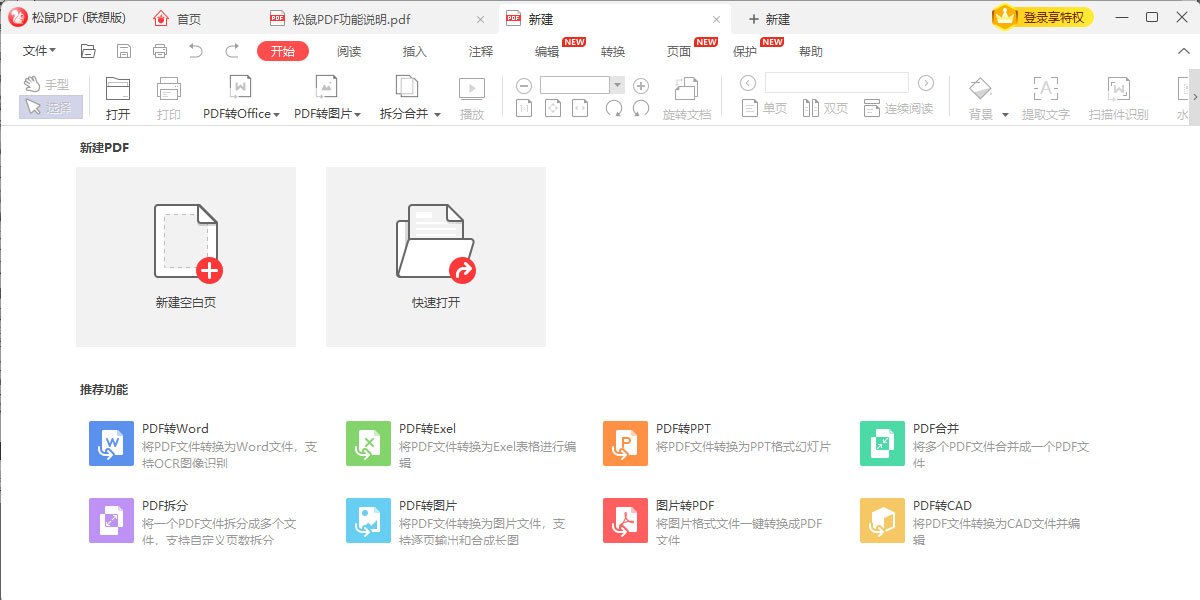The image size is (1200, 600).
Task: Open the PDF转Word feature
Action: click(x=205, y=444)
